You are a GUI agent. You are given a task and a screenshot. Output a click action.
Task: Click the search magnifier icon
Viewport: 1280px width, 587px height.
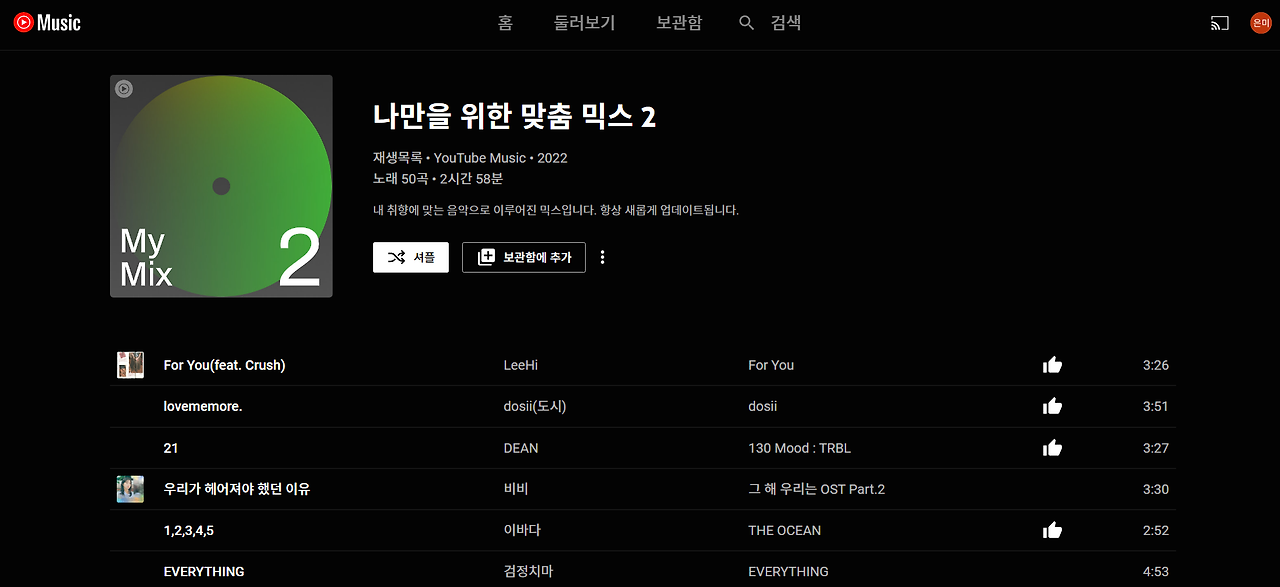click(746, 23)
